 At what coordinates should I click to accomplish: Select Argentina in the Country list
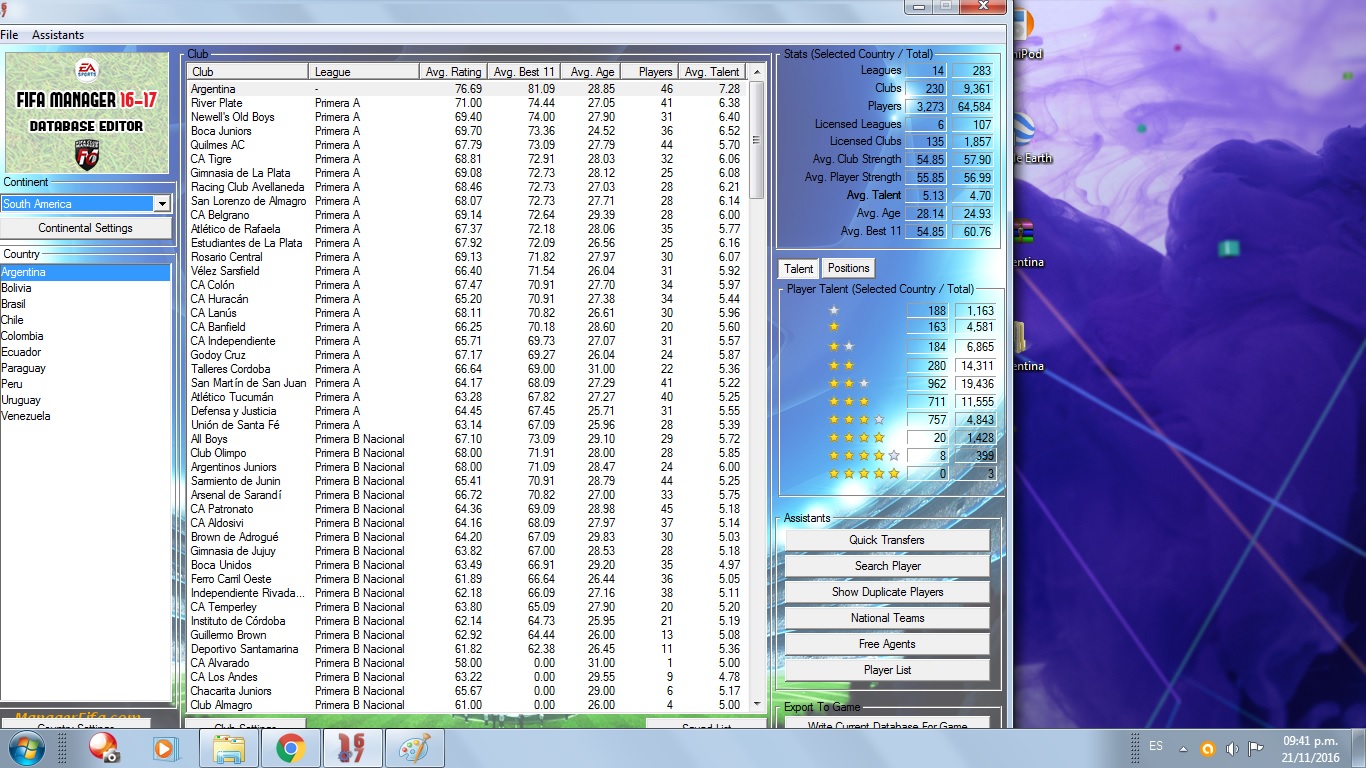point(85,272)
